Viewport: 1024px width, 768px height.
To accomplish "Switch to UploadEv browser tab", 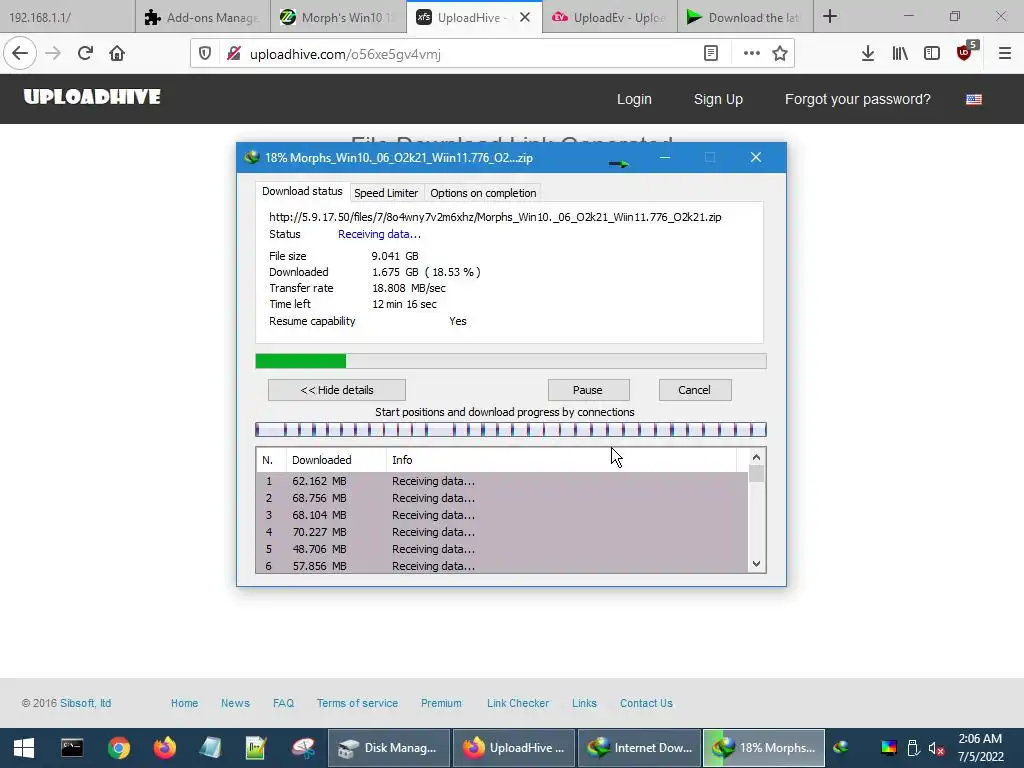I will point(609,17).
